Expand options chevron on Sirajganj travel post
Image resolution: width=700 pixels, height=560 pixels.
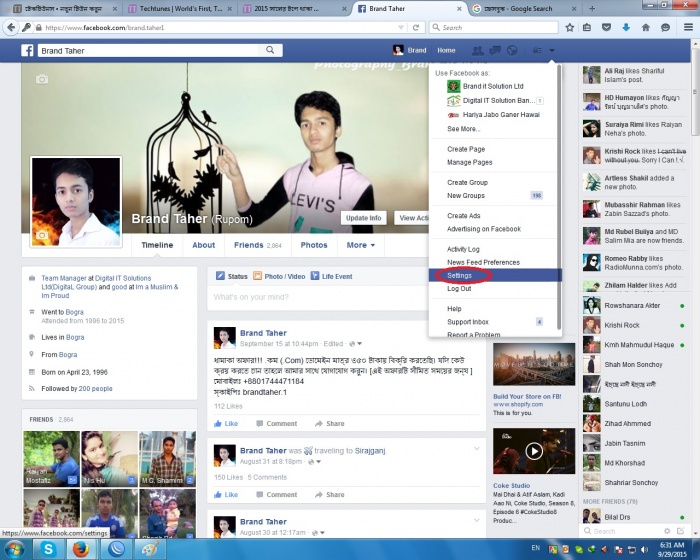pyautogui.click(x=476, y=449)
